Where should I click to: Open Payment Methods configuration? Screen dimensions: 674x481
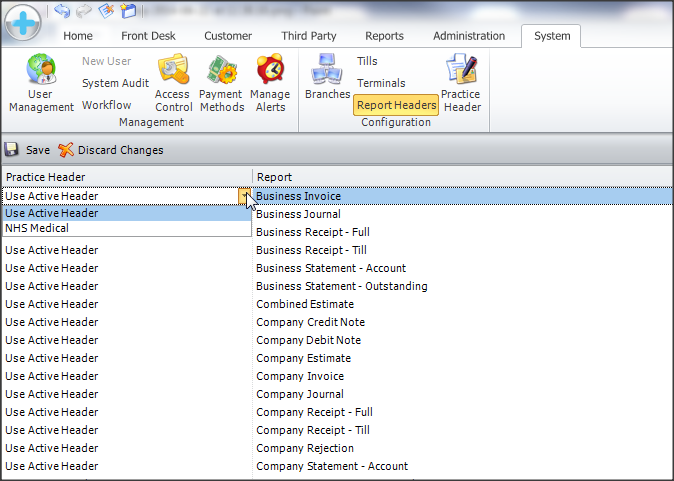tap(221, 84)
